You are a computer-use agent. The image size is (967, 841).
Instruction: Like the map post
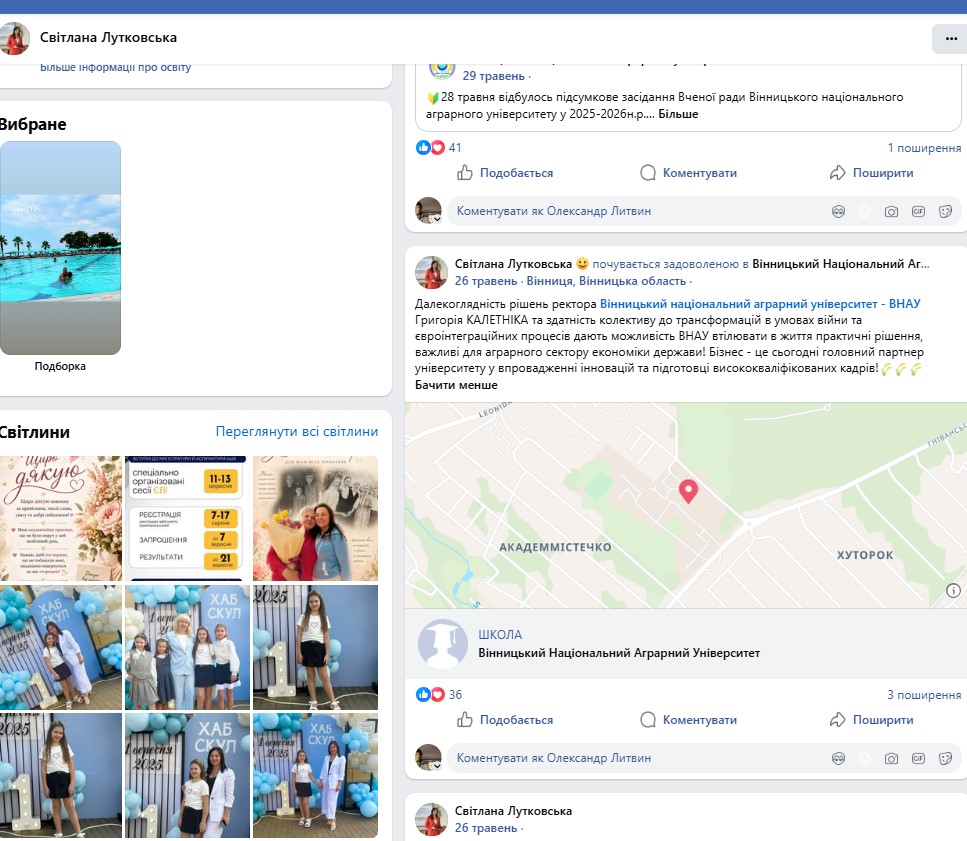tap(505, 720)
